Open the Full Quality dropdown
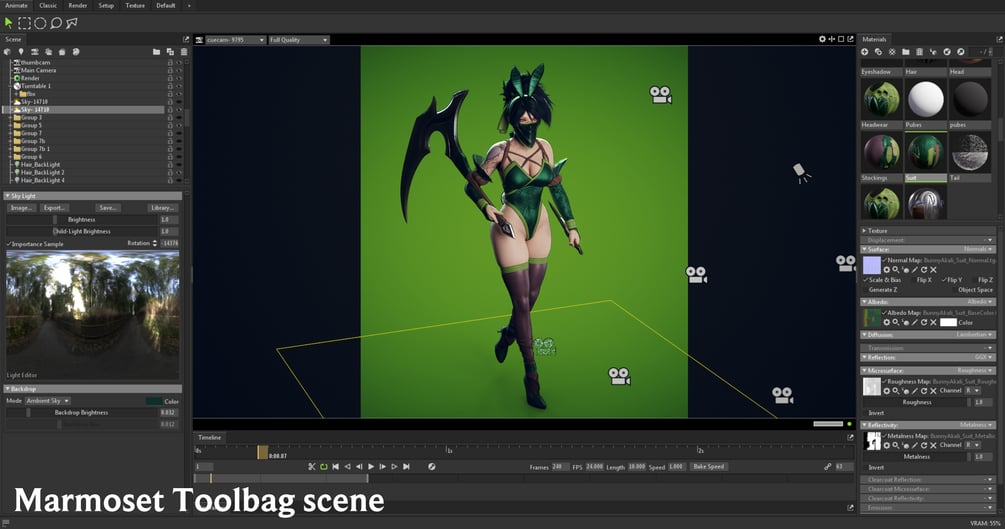This screenshot has width=1005, height=529. pyautogui.click(x=299, y=40)
